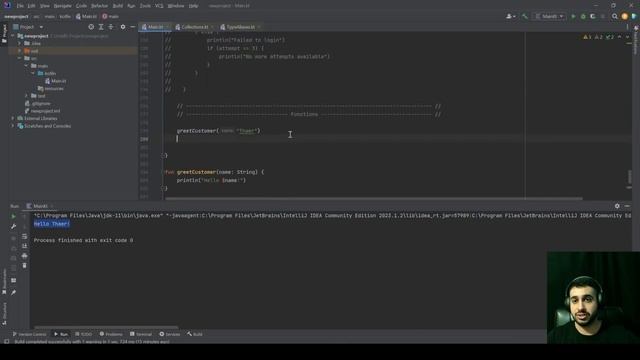640x360 pixels.
Task: Go to previous highlighted error arrow
Action: pos(620,37)
